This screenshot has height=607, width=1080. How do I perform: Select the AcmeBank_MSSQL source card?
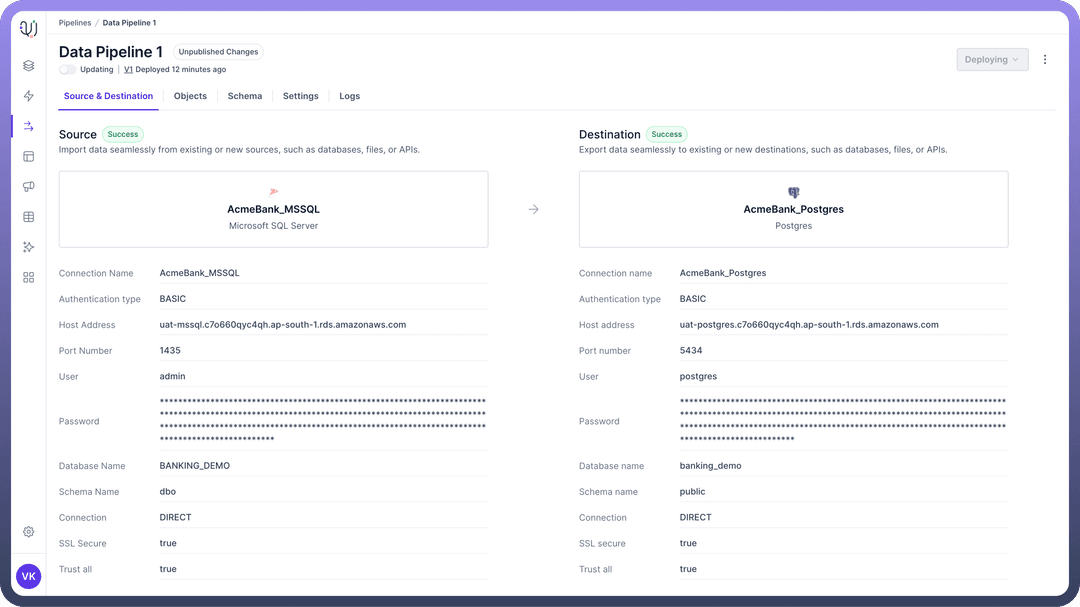click(x=273, y=209)
